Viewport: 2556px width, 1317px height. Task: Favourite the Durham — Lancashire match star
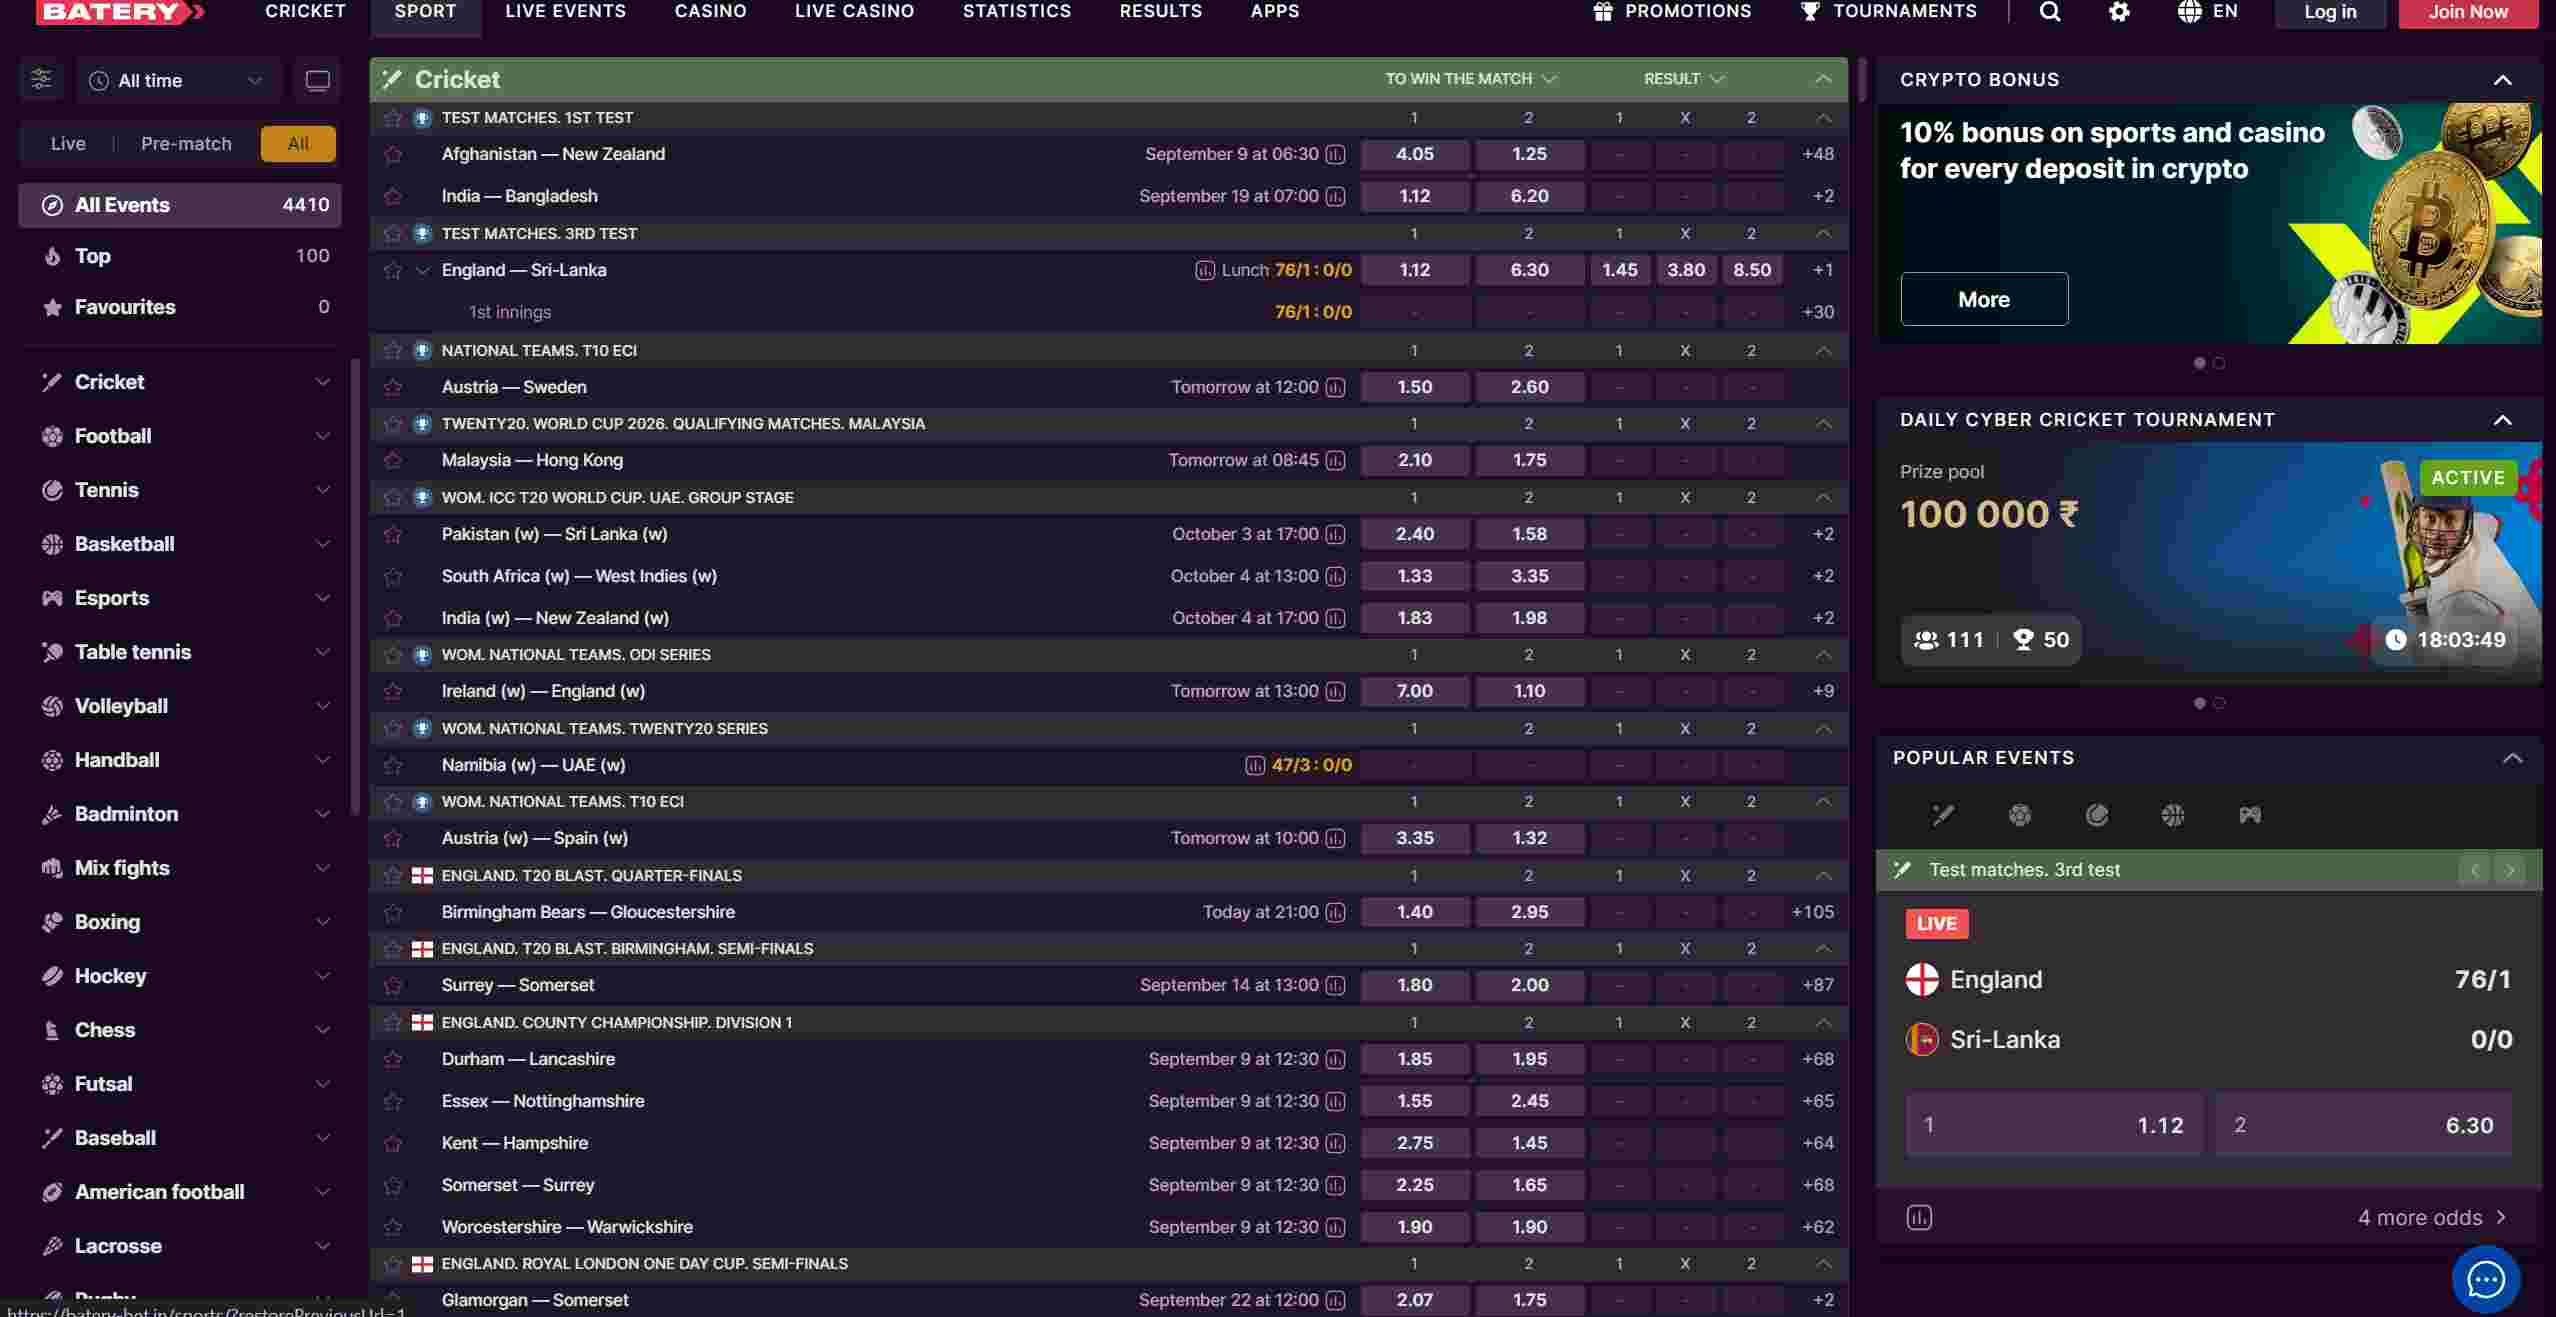pos(393,1059)
